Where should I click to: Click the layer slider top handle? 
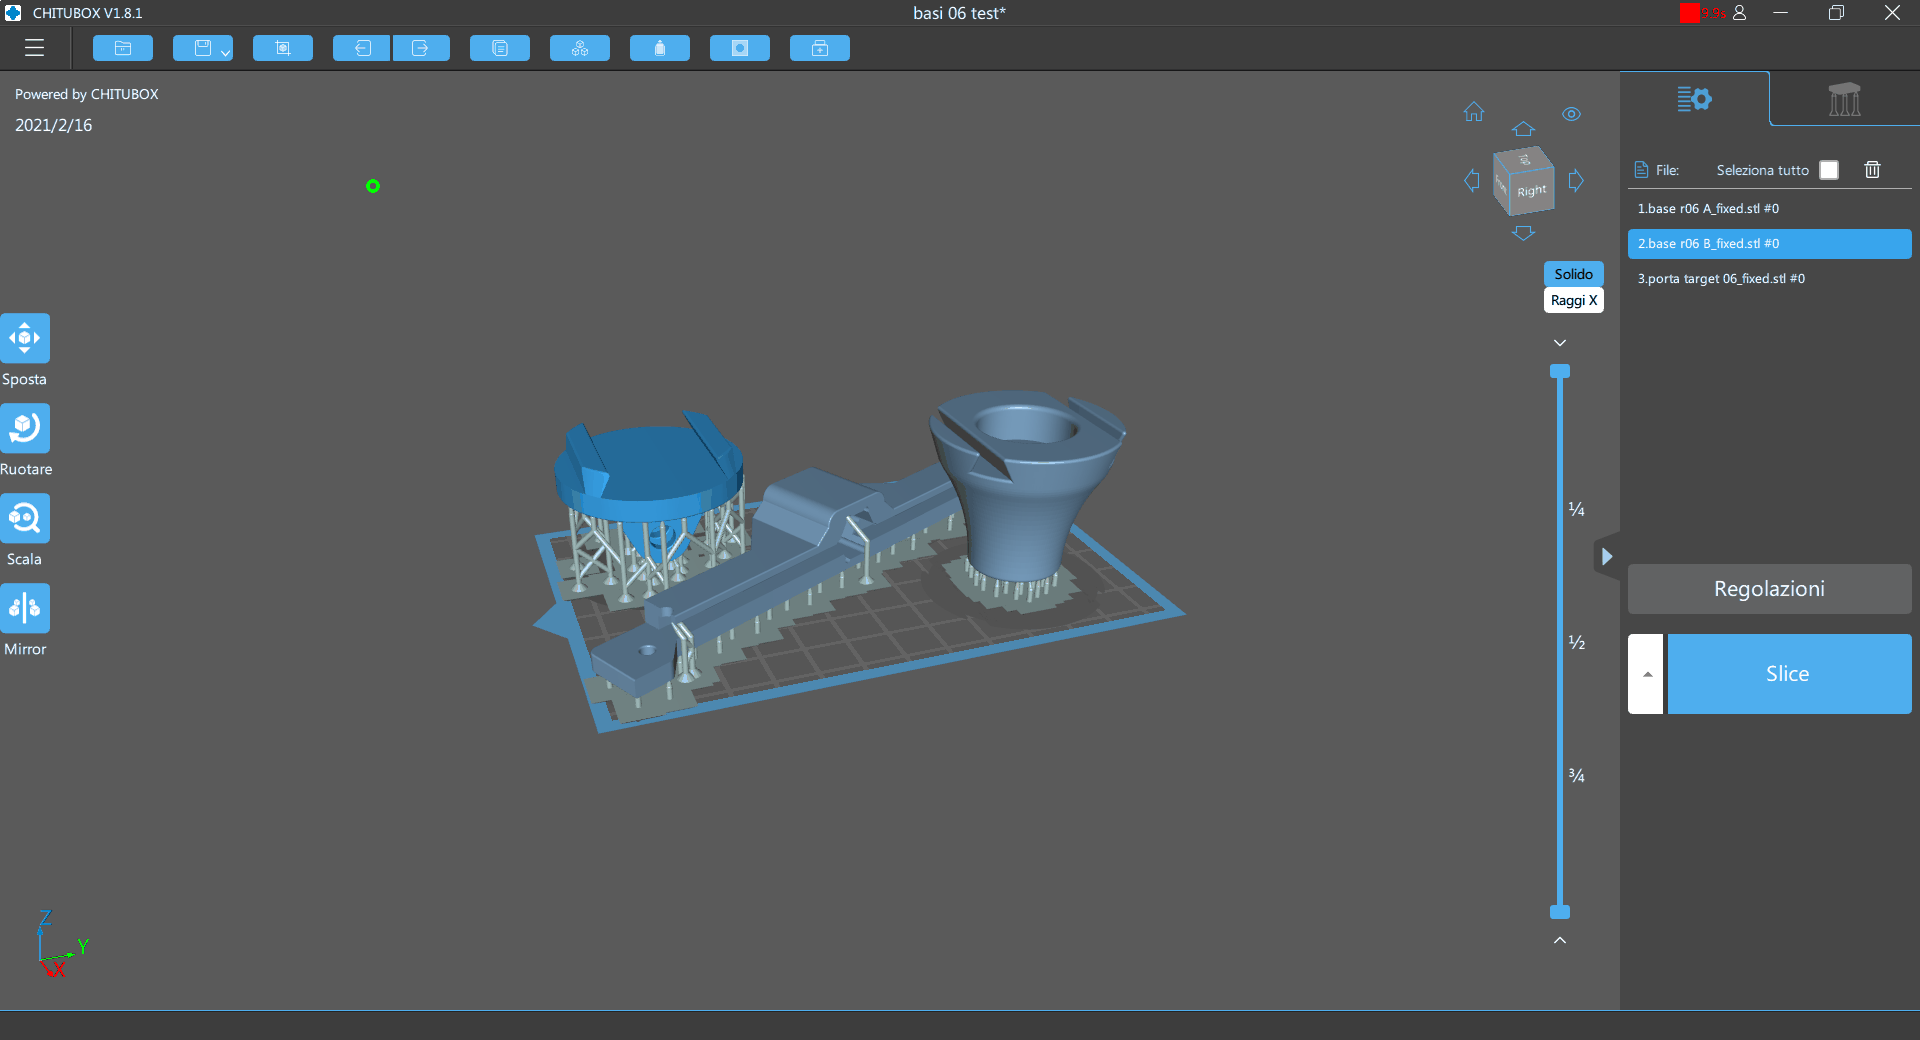click(1560, 371)
